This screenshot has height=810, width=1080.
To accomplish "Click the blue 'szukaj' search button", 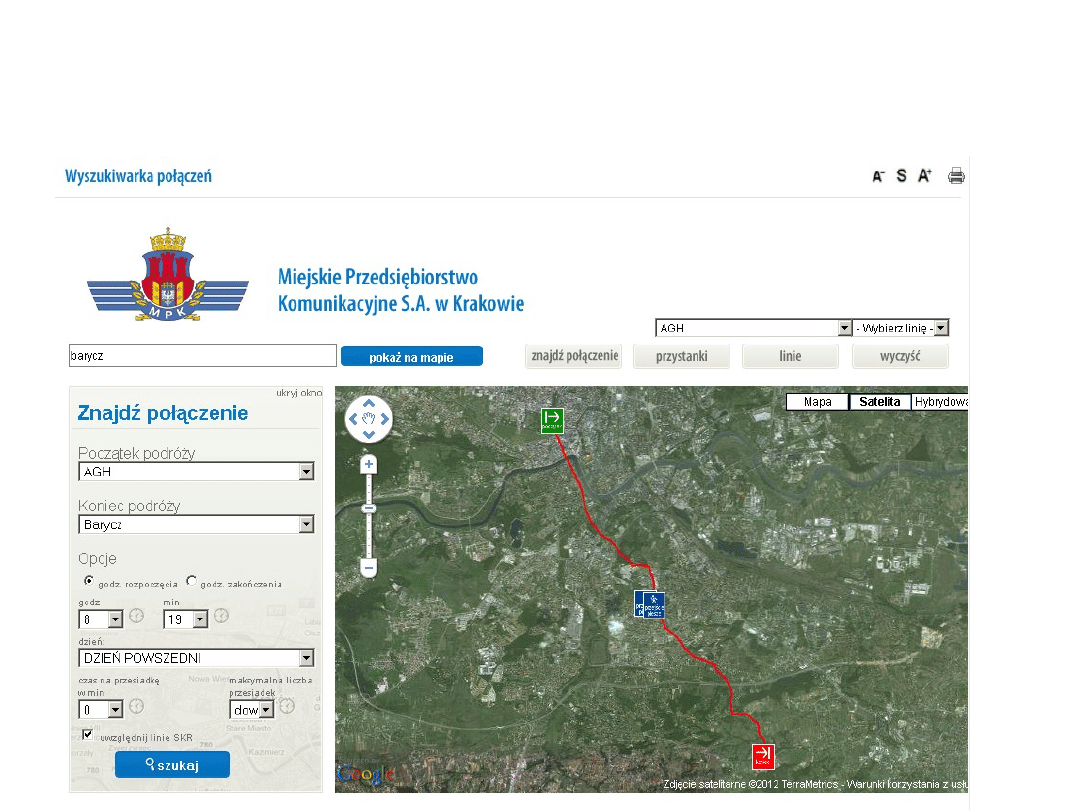I will 172,765.
